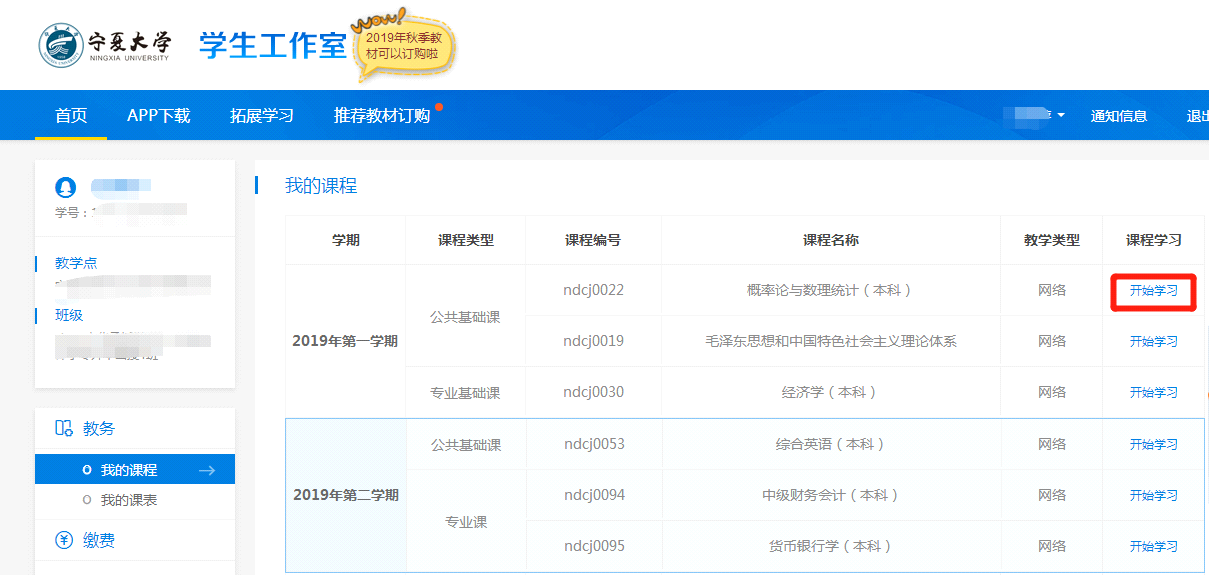Image resolution: width=1209 pixels, height=575 pixels.
Task: Click the 教务 section book icon
Action: click(64, 428)
